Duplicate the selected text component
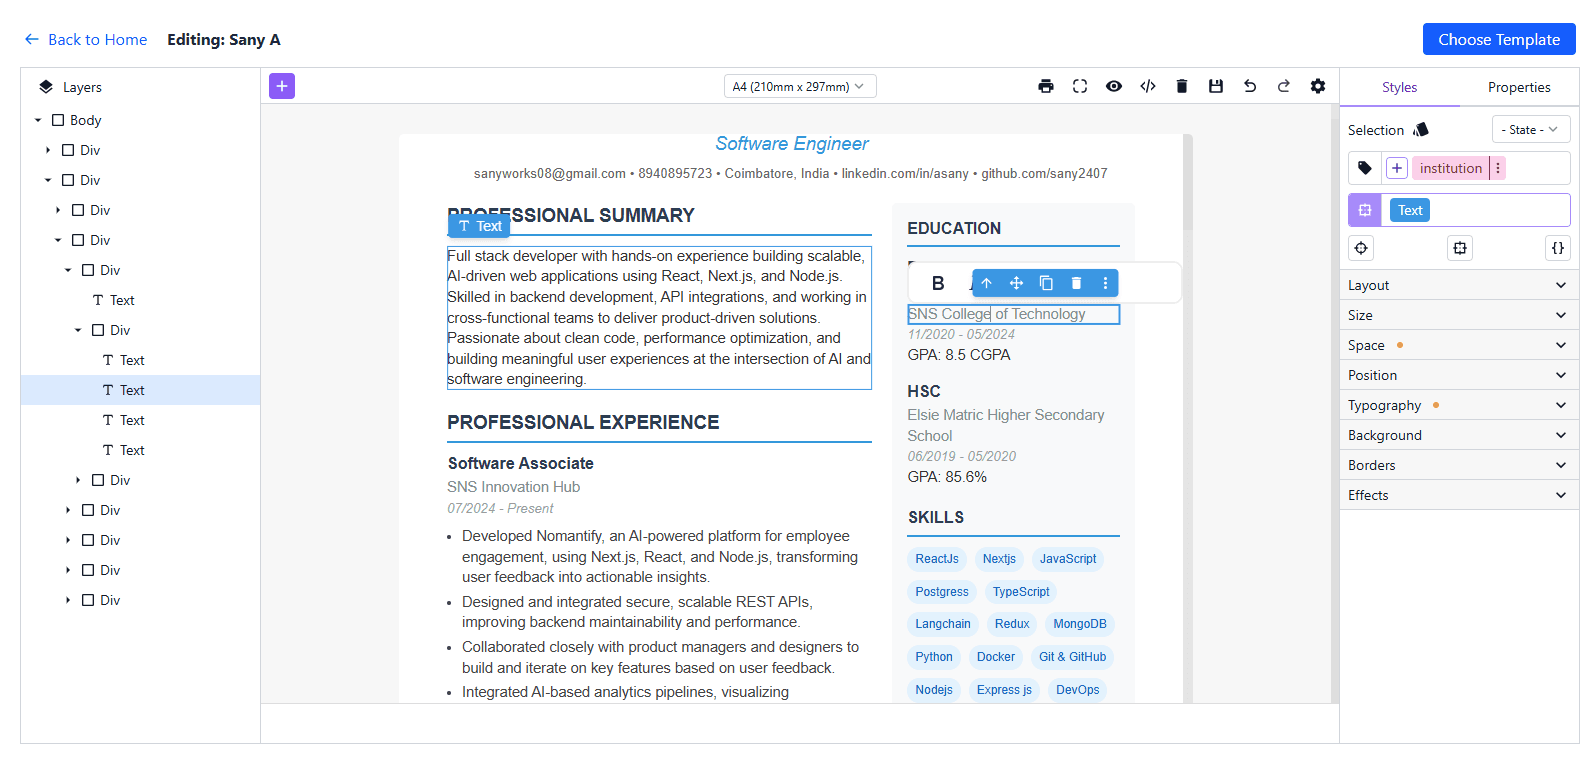 pyautogui.click(x=1046, y=283)
